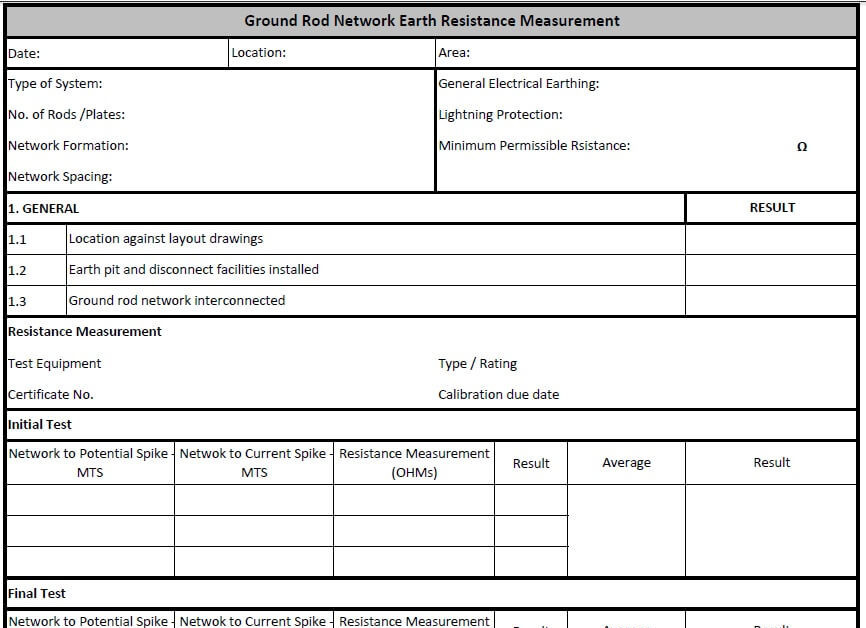
Task: Select the document title bar text
Action: pyautogui.click(x=432, y=20)
